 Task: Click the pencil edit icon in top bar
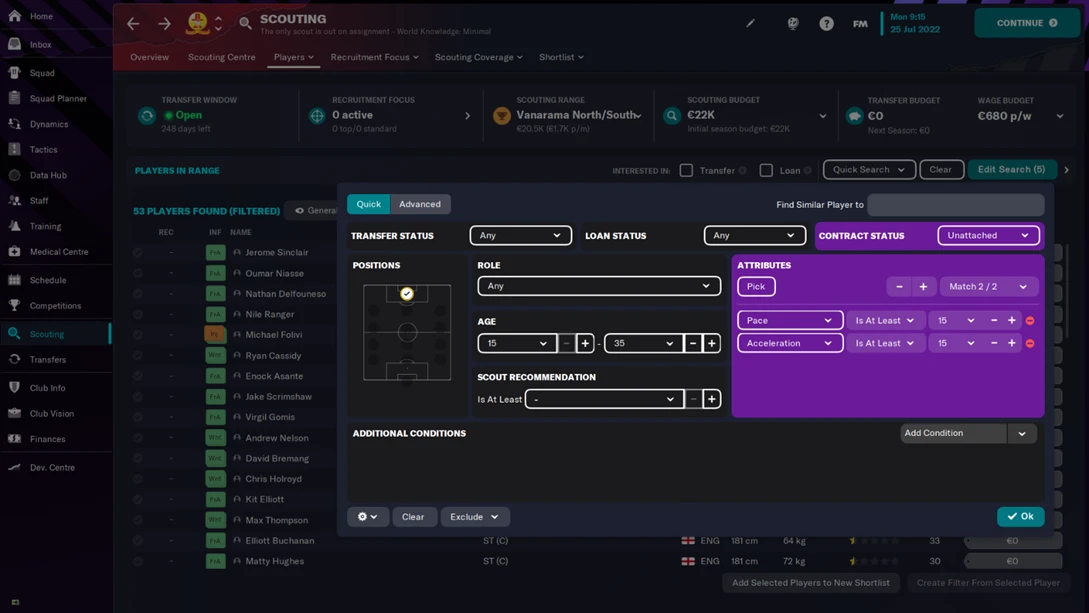[750, 23]
